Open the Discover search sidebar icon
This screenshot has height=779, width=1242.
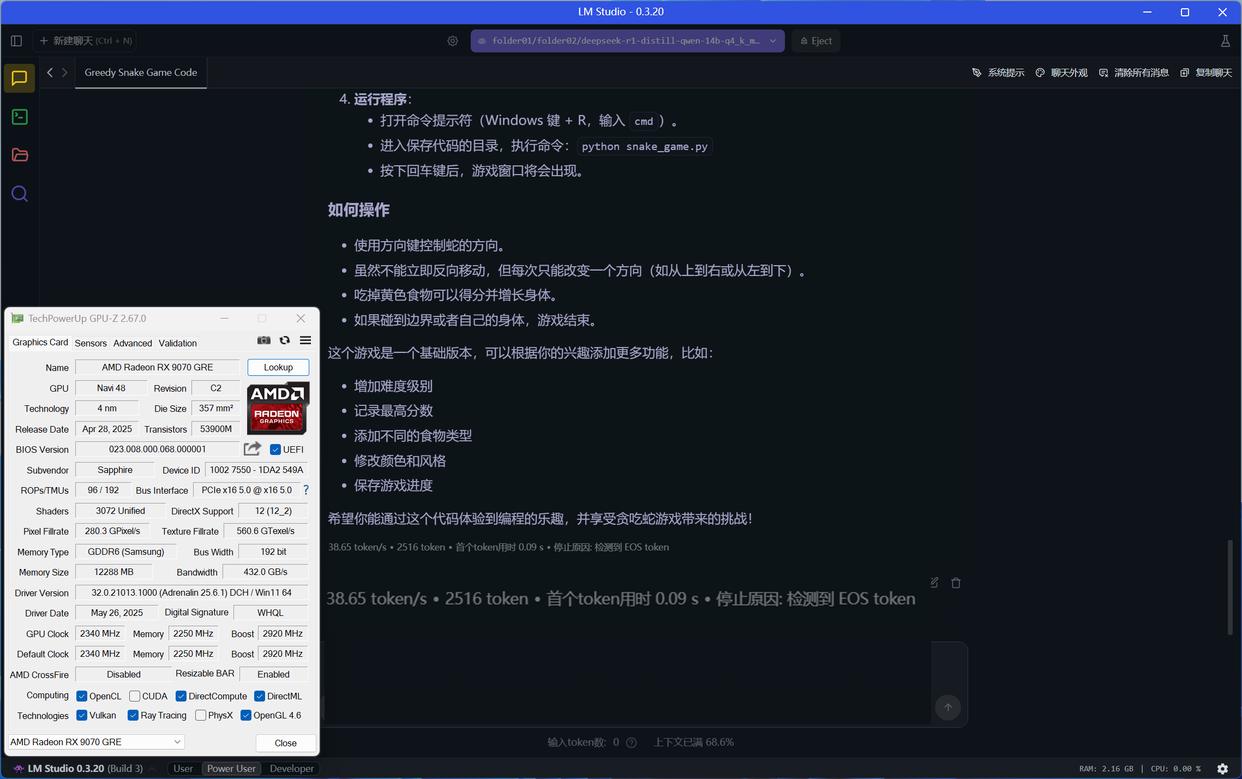coord(19,194)
